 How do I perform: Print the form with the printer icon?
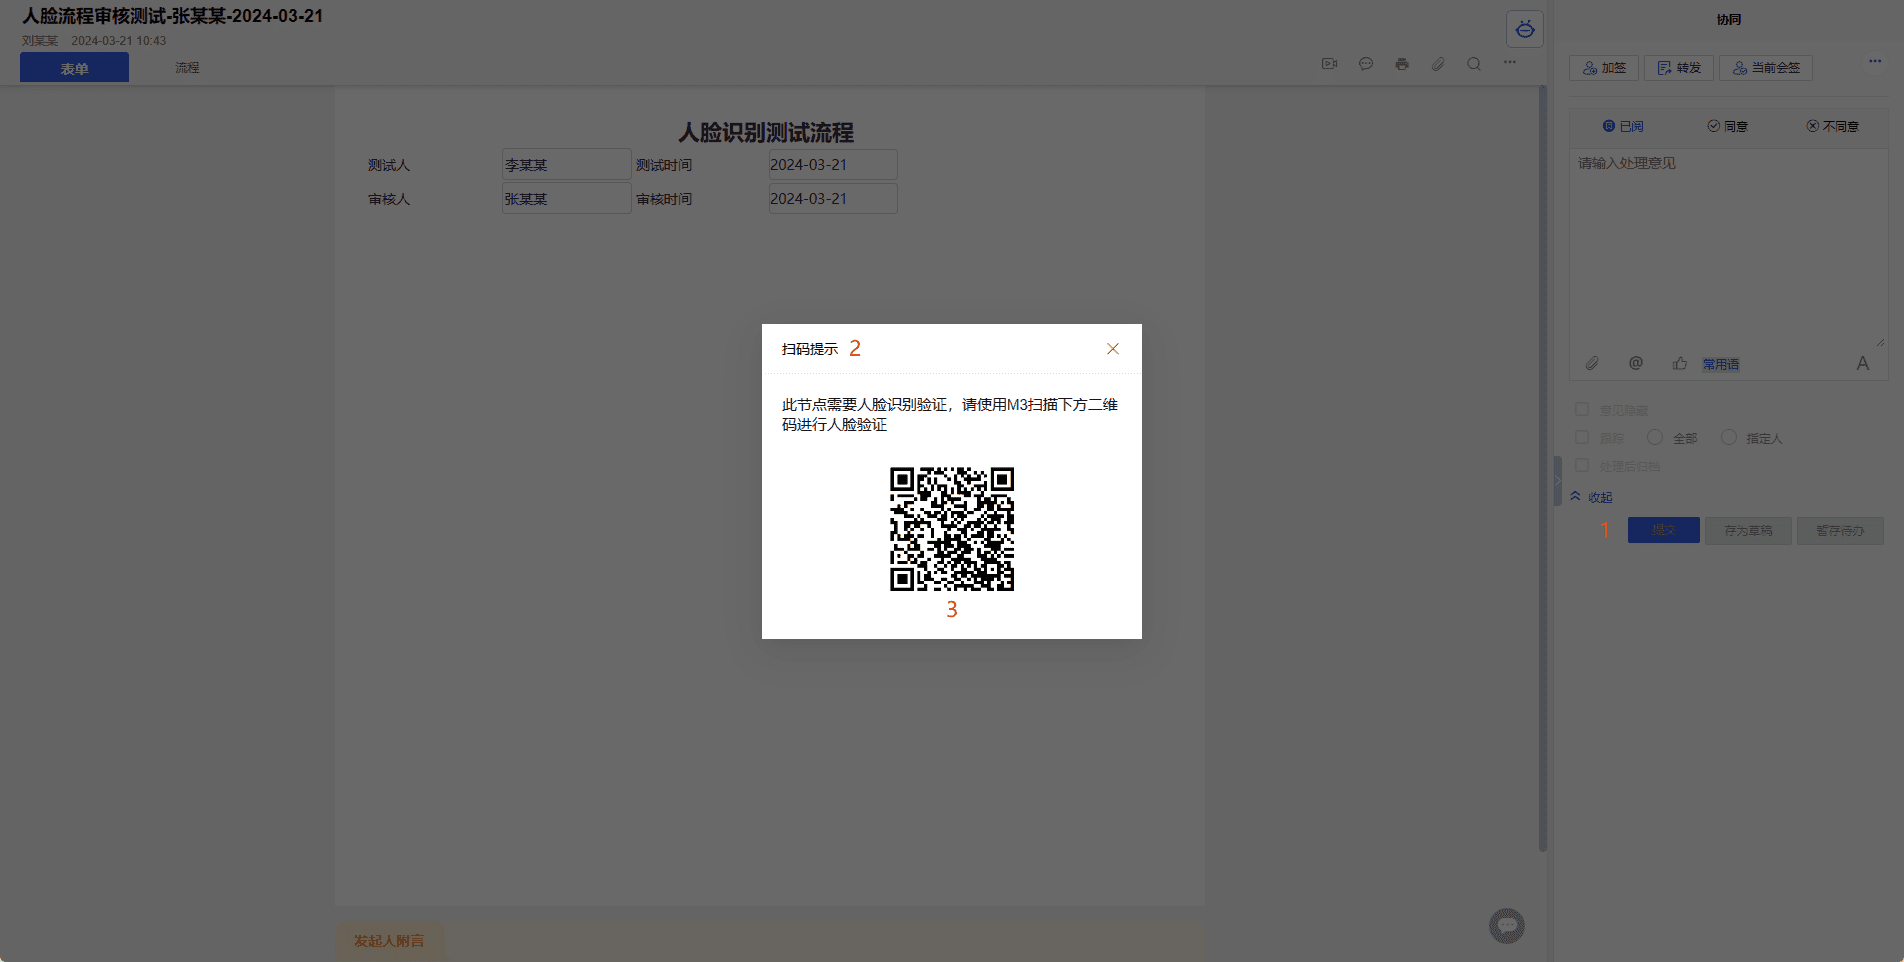(1402, 64)
